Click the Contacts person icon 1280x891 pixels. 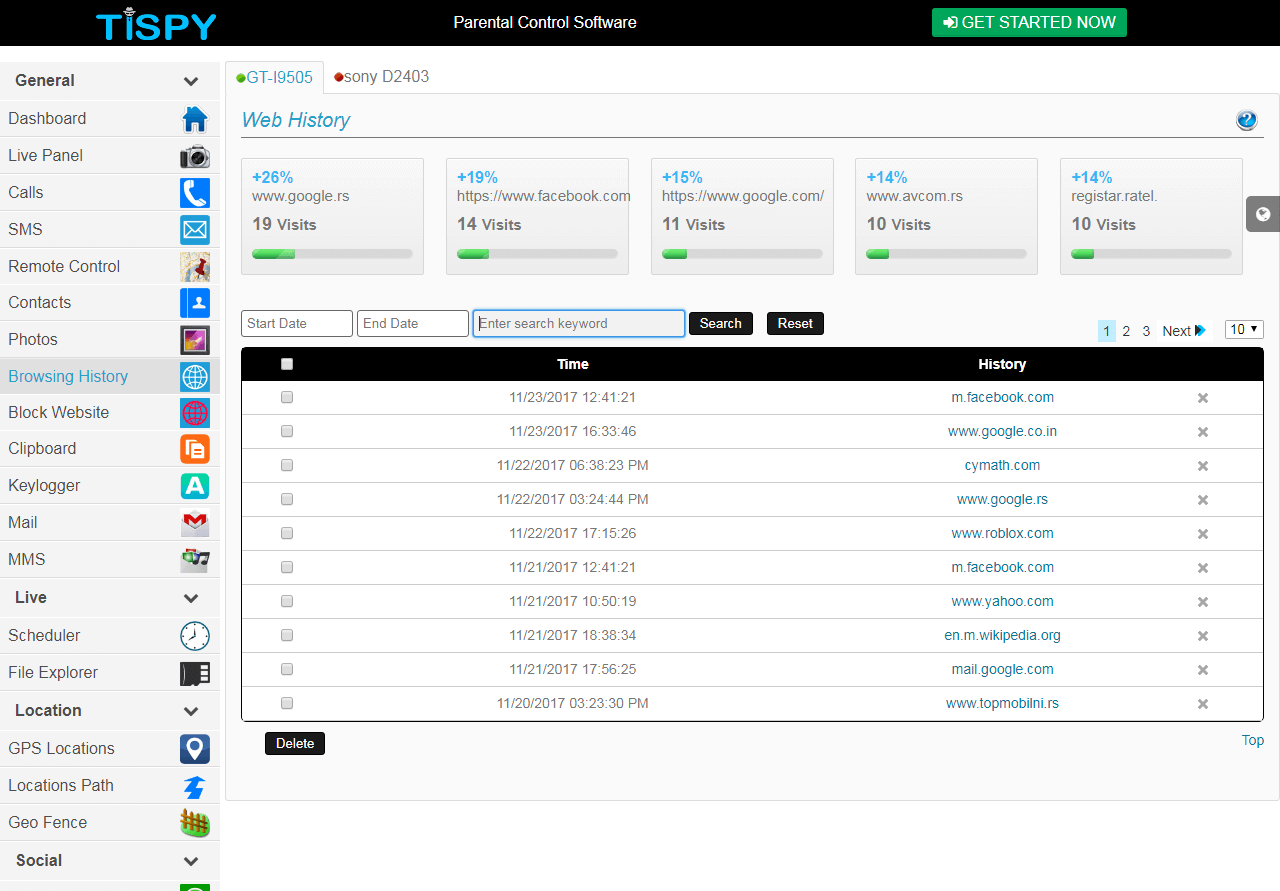195,303
